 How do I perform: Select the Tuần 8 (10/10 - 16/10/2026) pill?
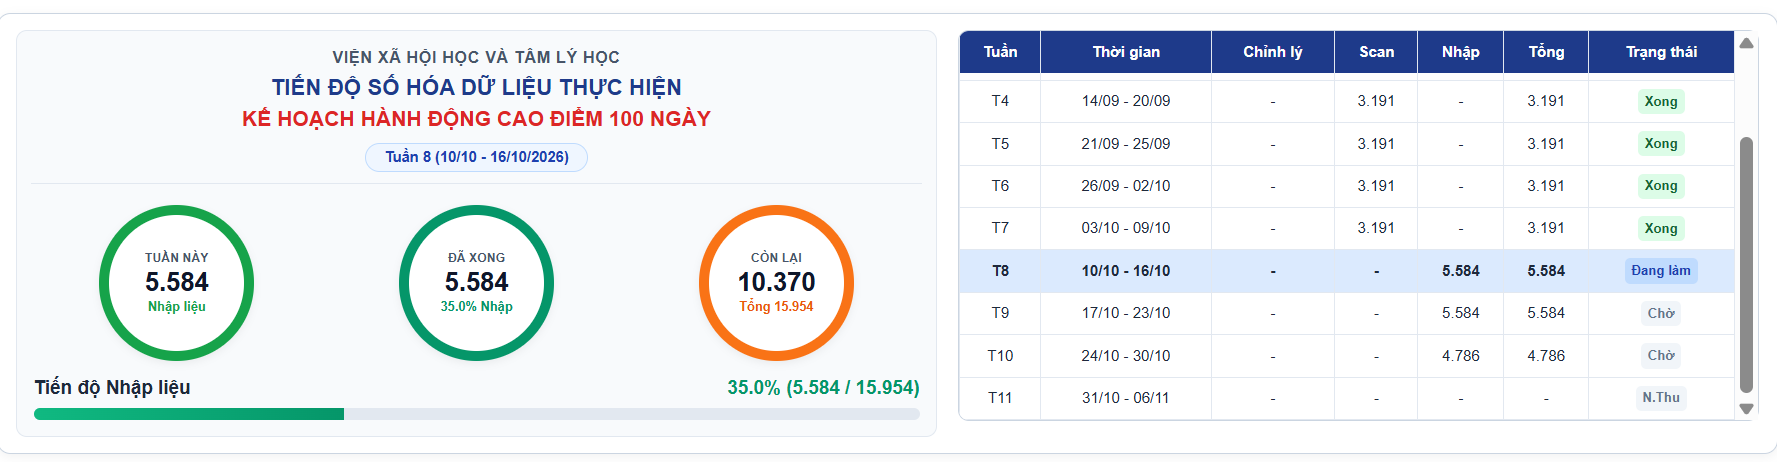click(x=476, y=157)
